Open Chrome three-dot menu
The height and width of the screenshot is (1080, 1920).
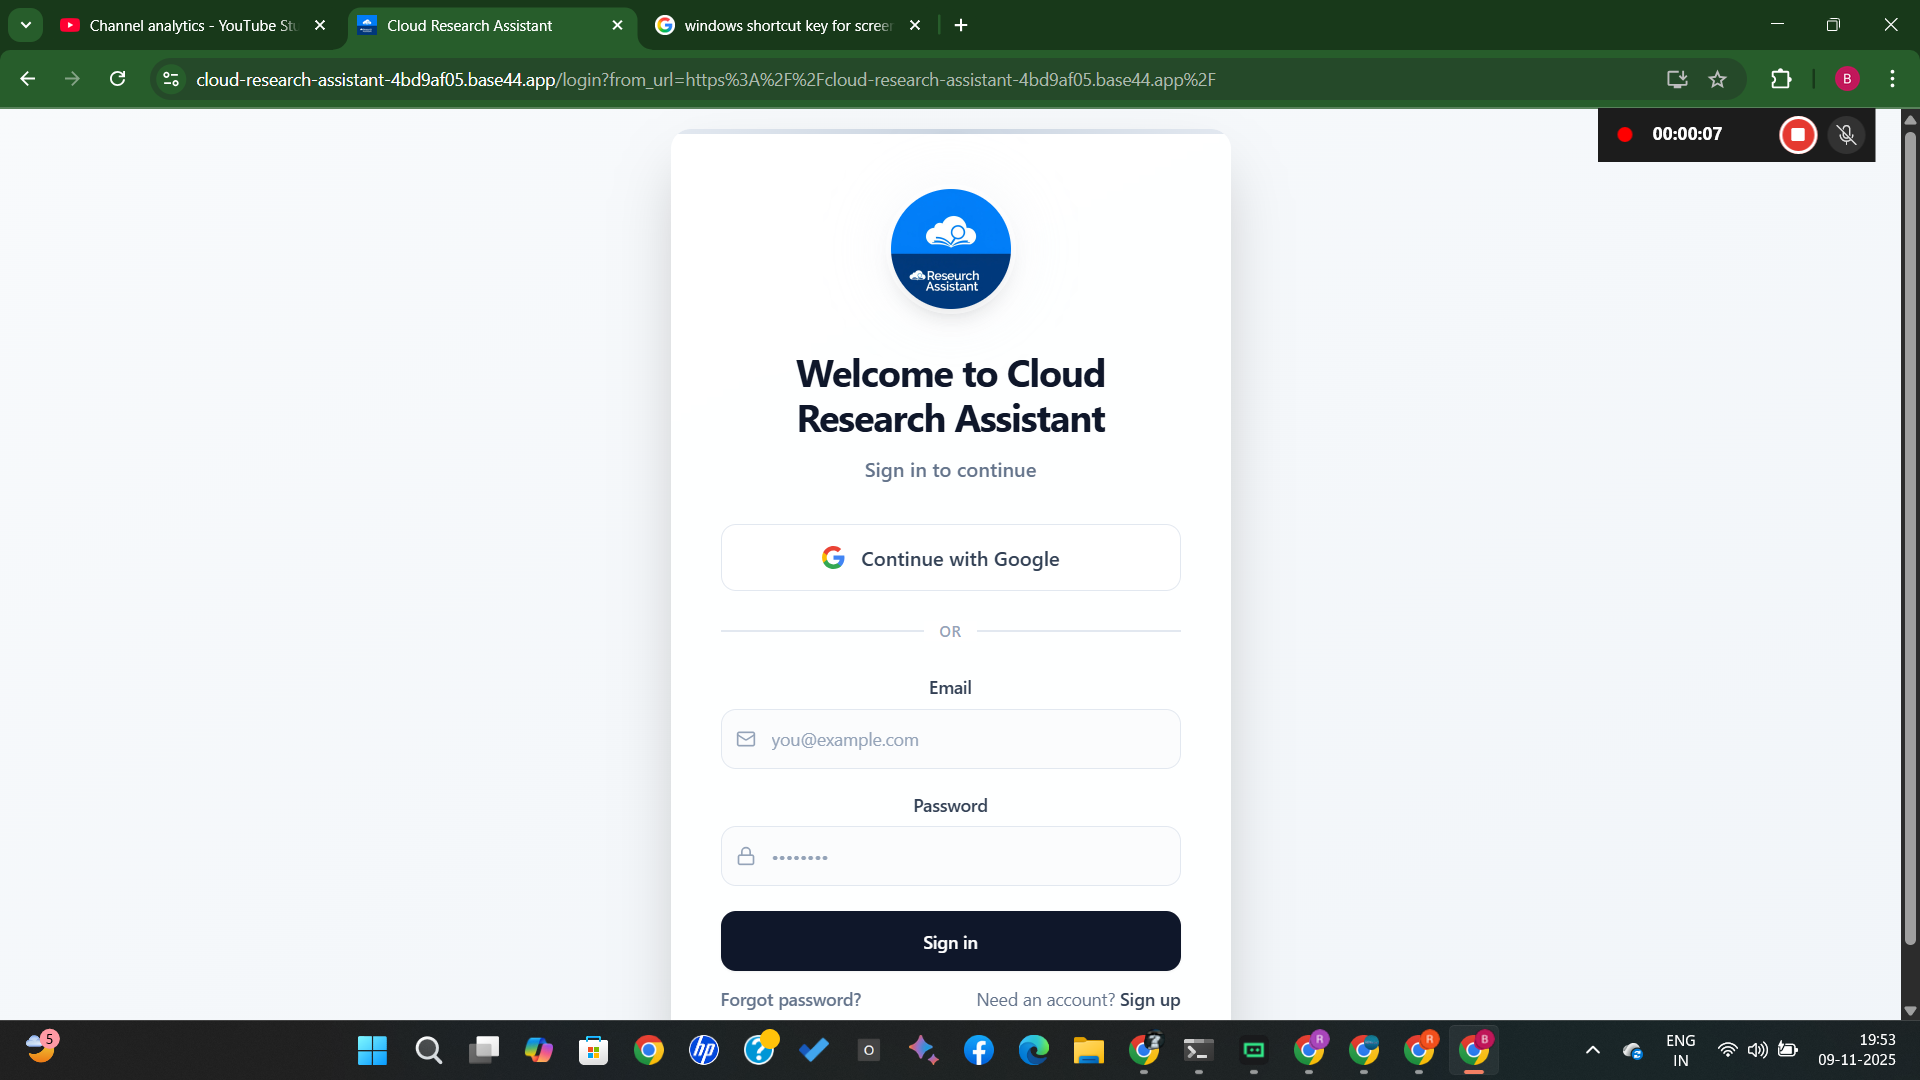[x=1892, y=79]
